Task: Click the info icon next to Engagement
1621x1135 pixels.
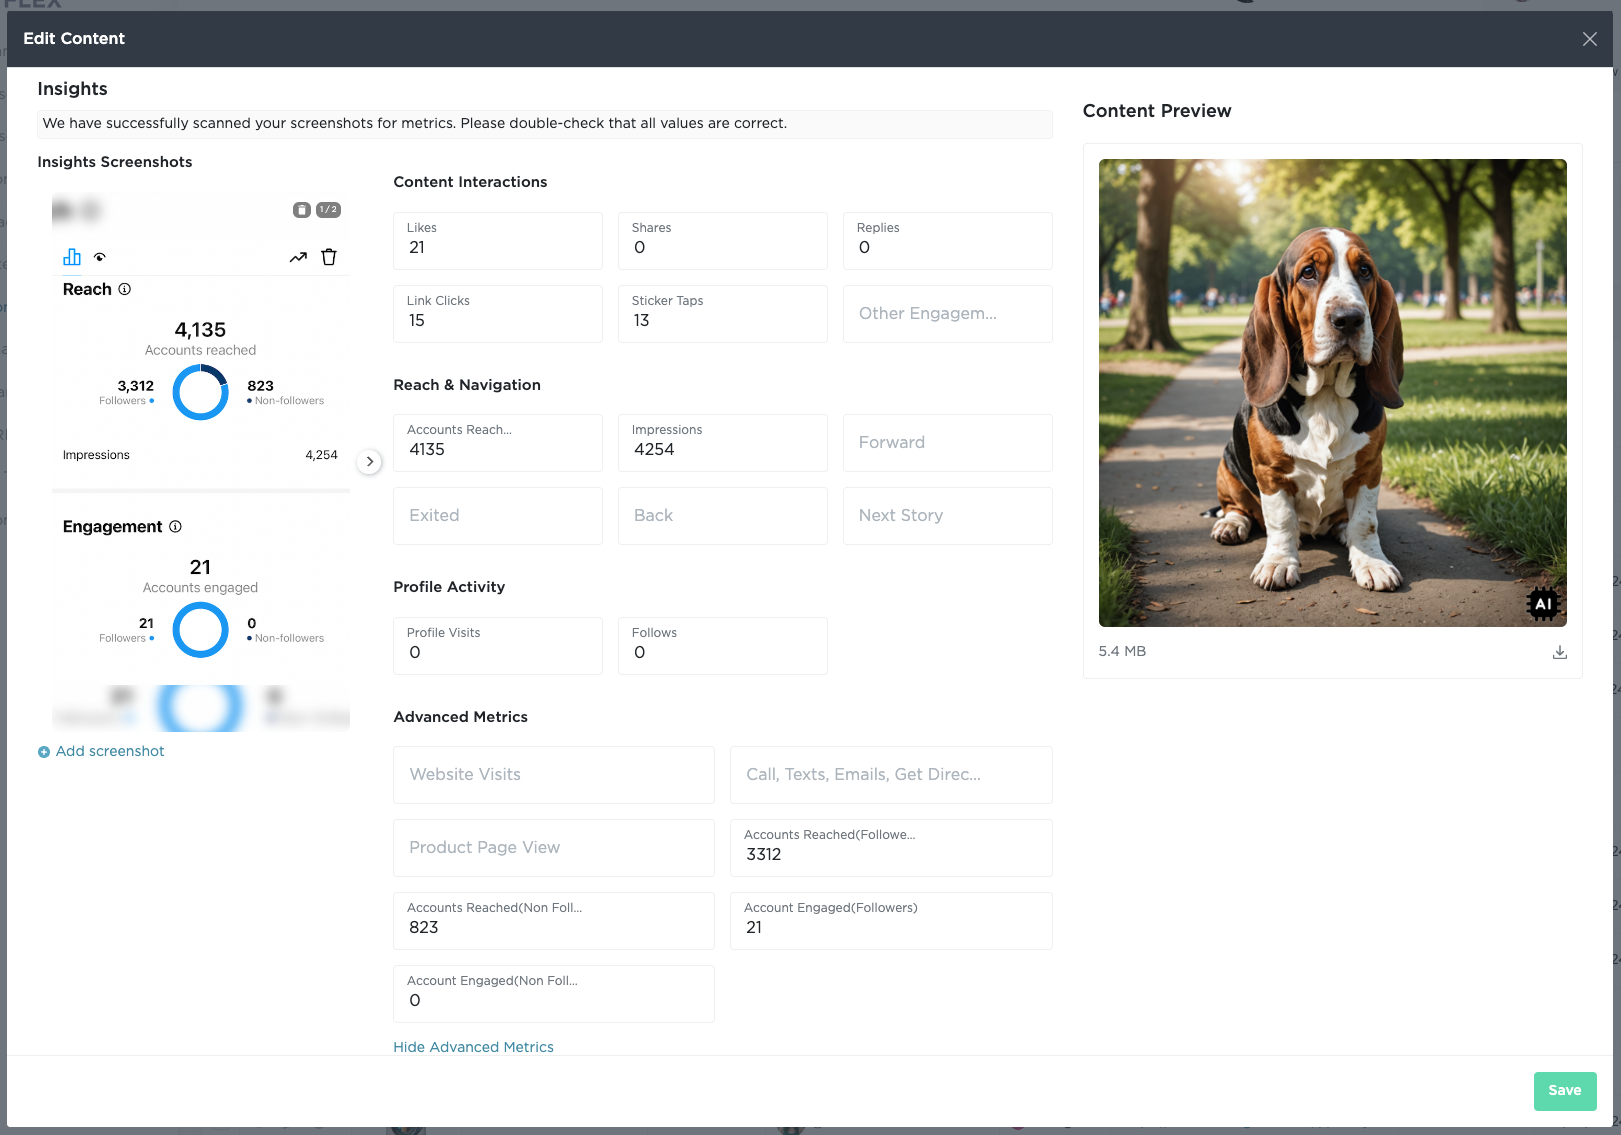Action: (175, 526)
